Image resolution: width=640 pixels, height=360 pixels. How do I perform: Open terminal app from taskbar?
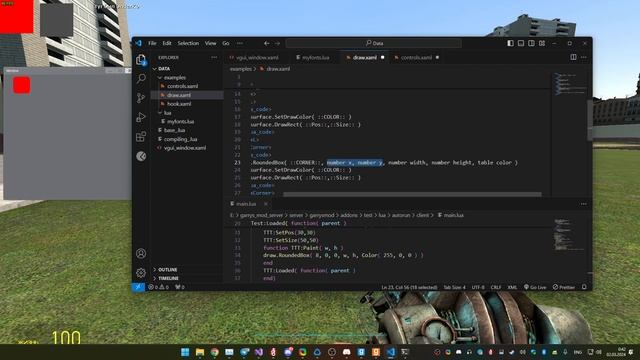coord(405,352)
